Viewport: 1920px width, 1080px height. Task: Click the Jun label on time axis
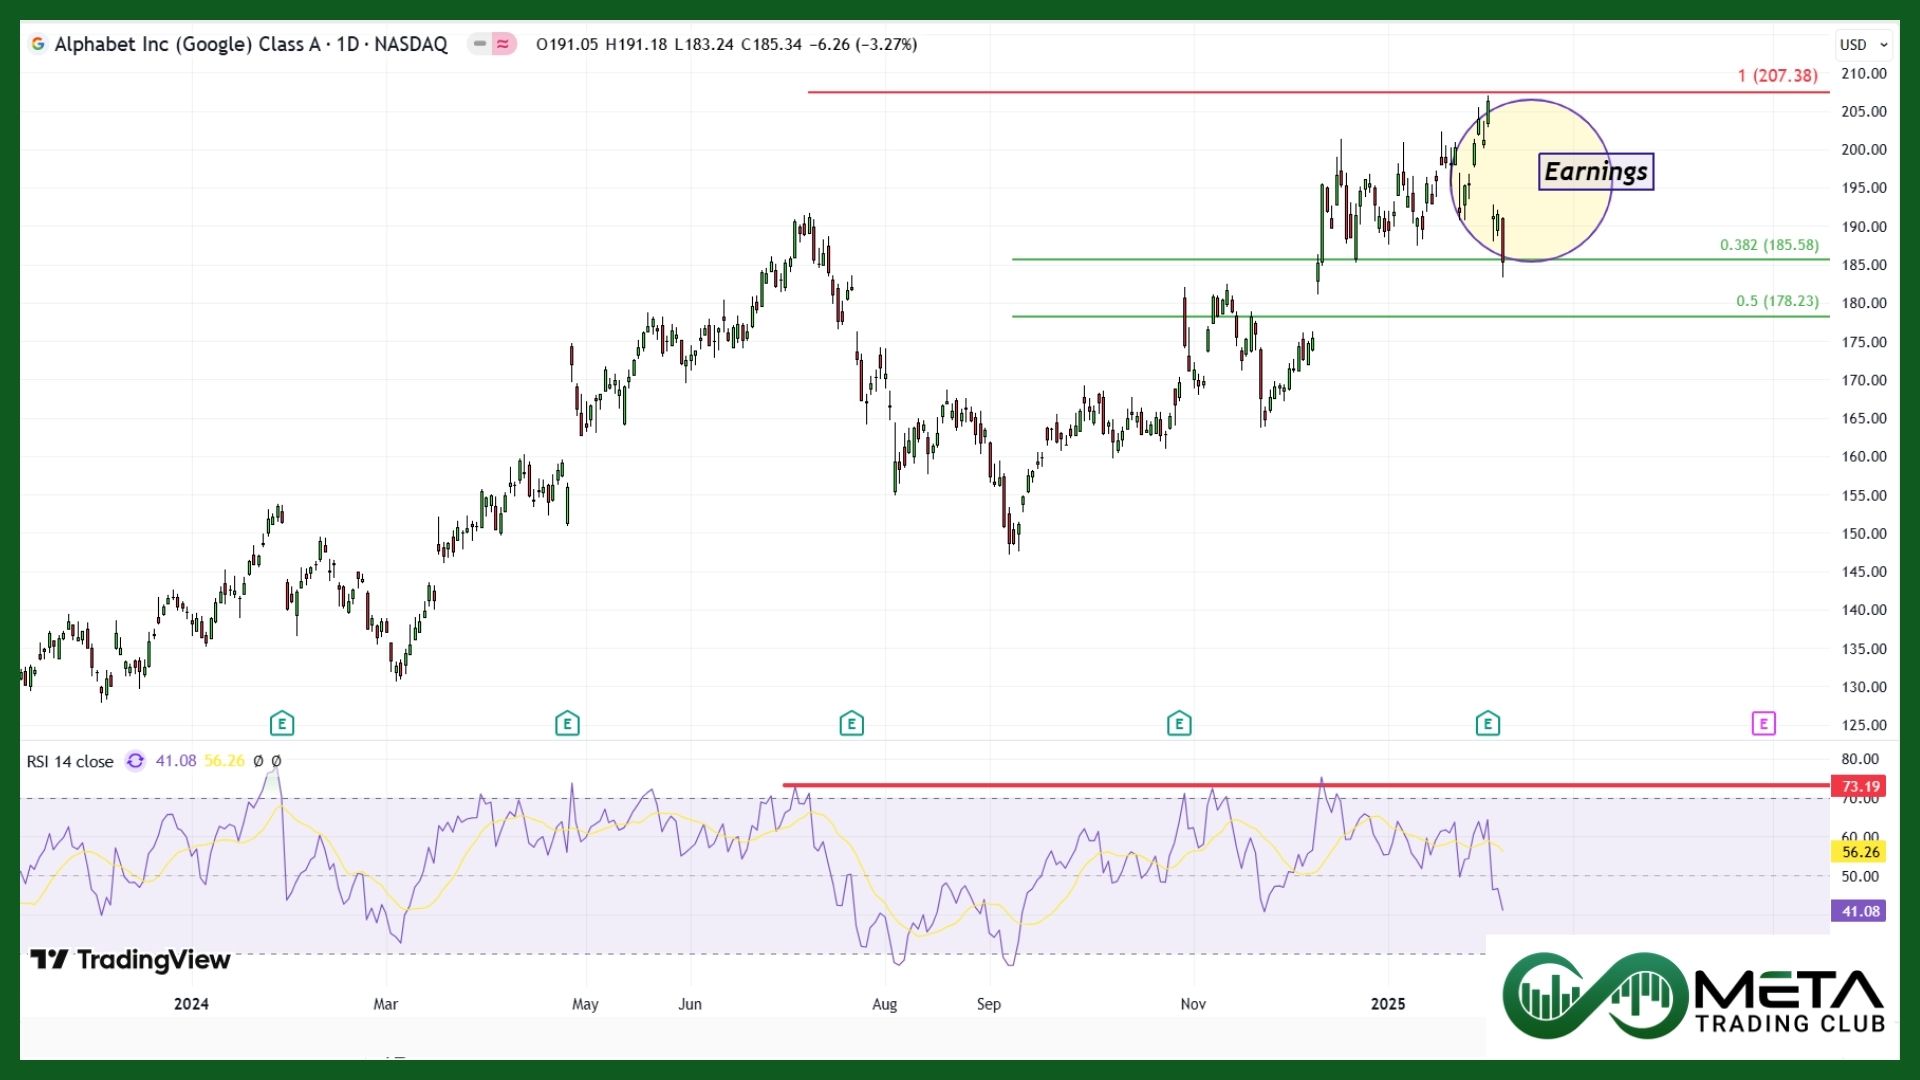pos(690,1004)
